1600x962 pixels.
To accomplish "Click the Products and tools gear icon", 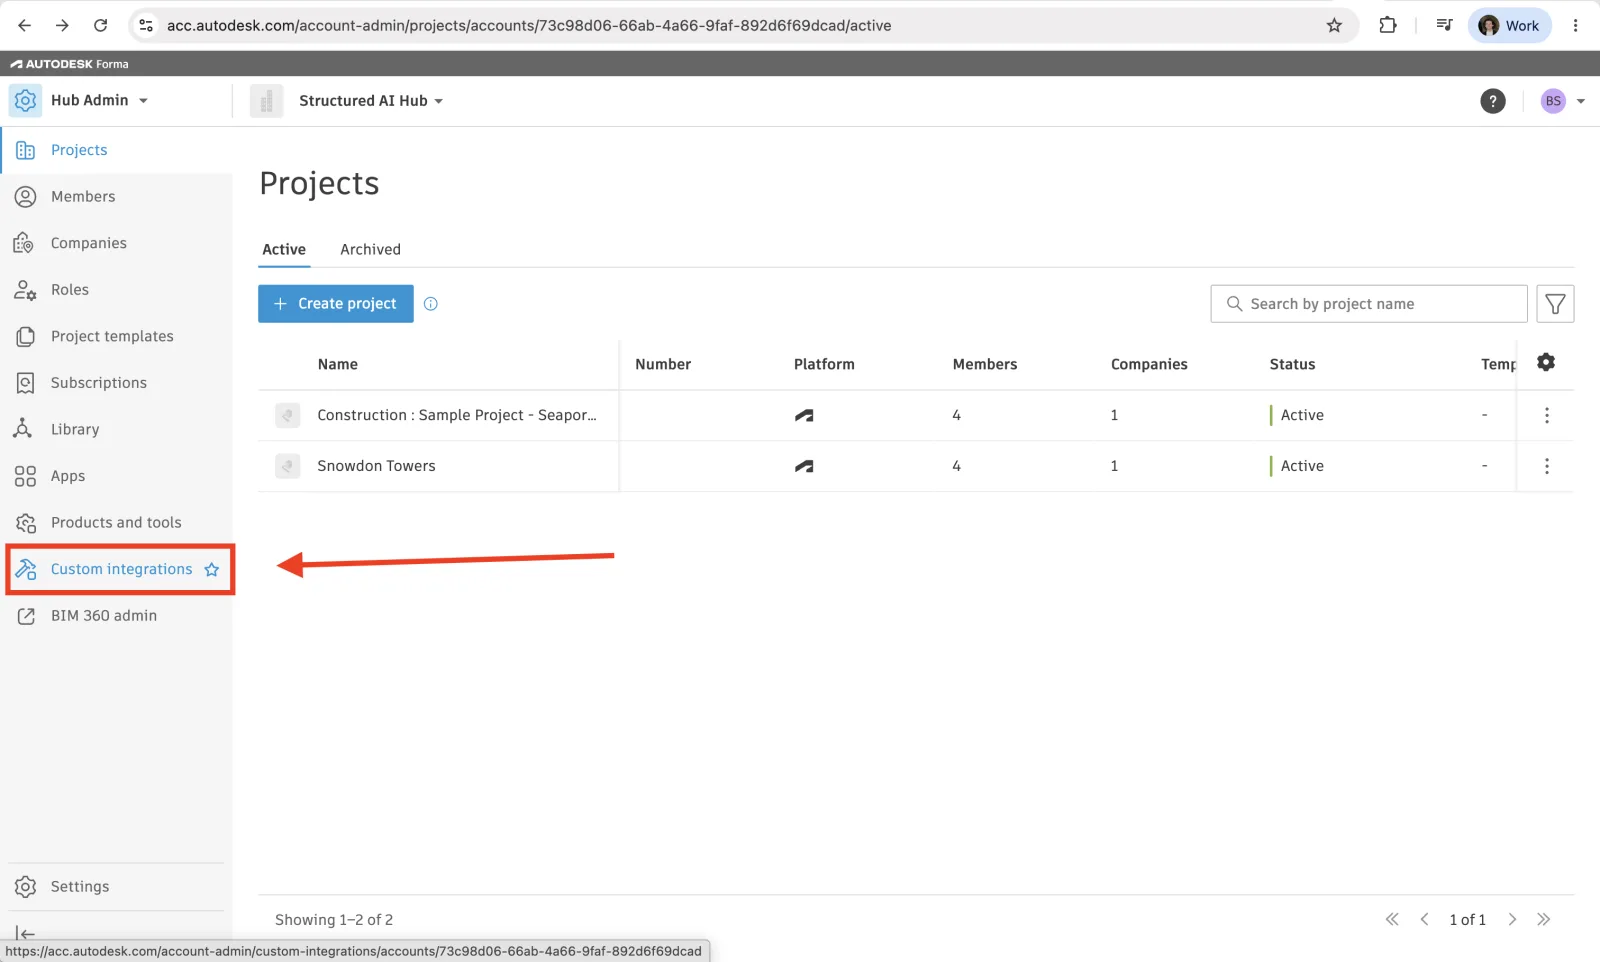I will coord(25,523).
